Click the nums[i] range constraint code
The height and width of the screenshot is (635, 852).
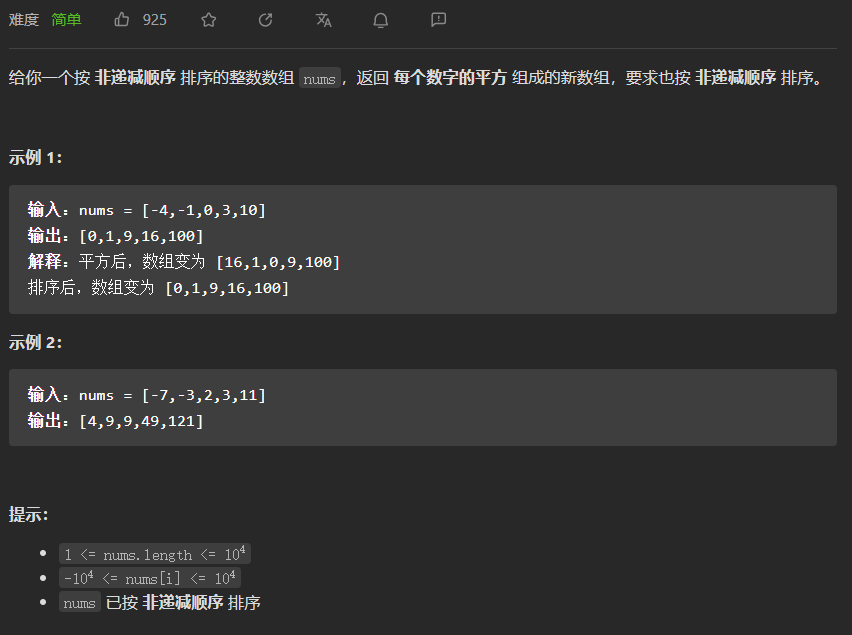[x=150, y=578]
